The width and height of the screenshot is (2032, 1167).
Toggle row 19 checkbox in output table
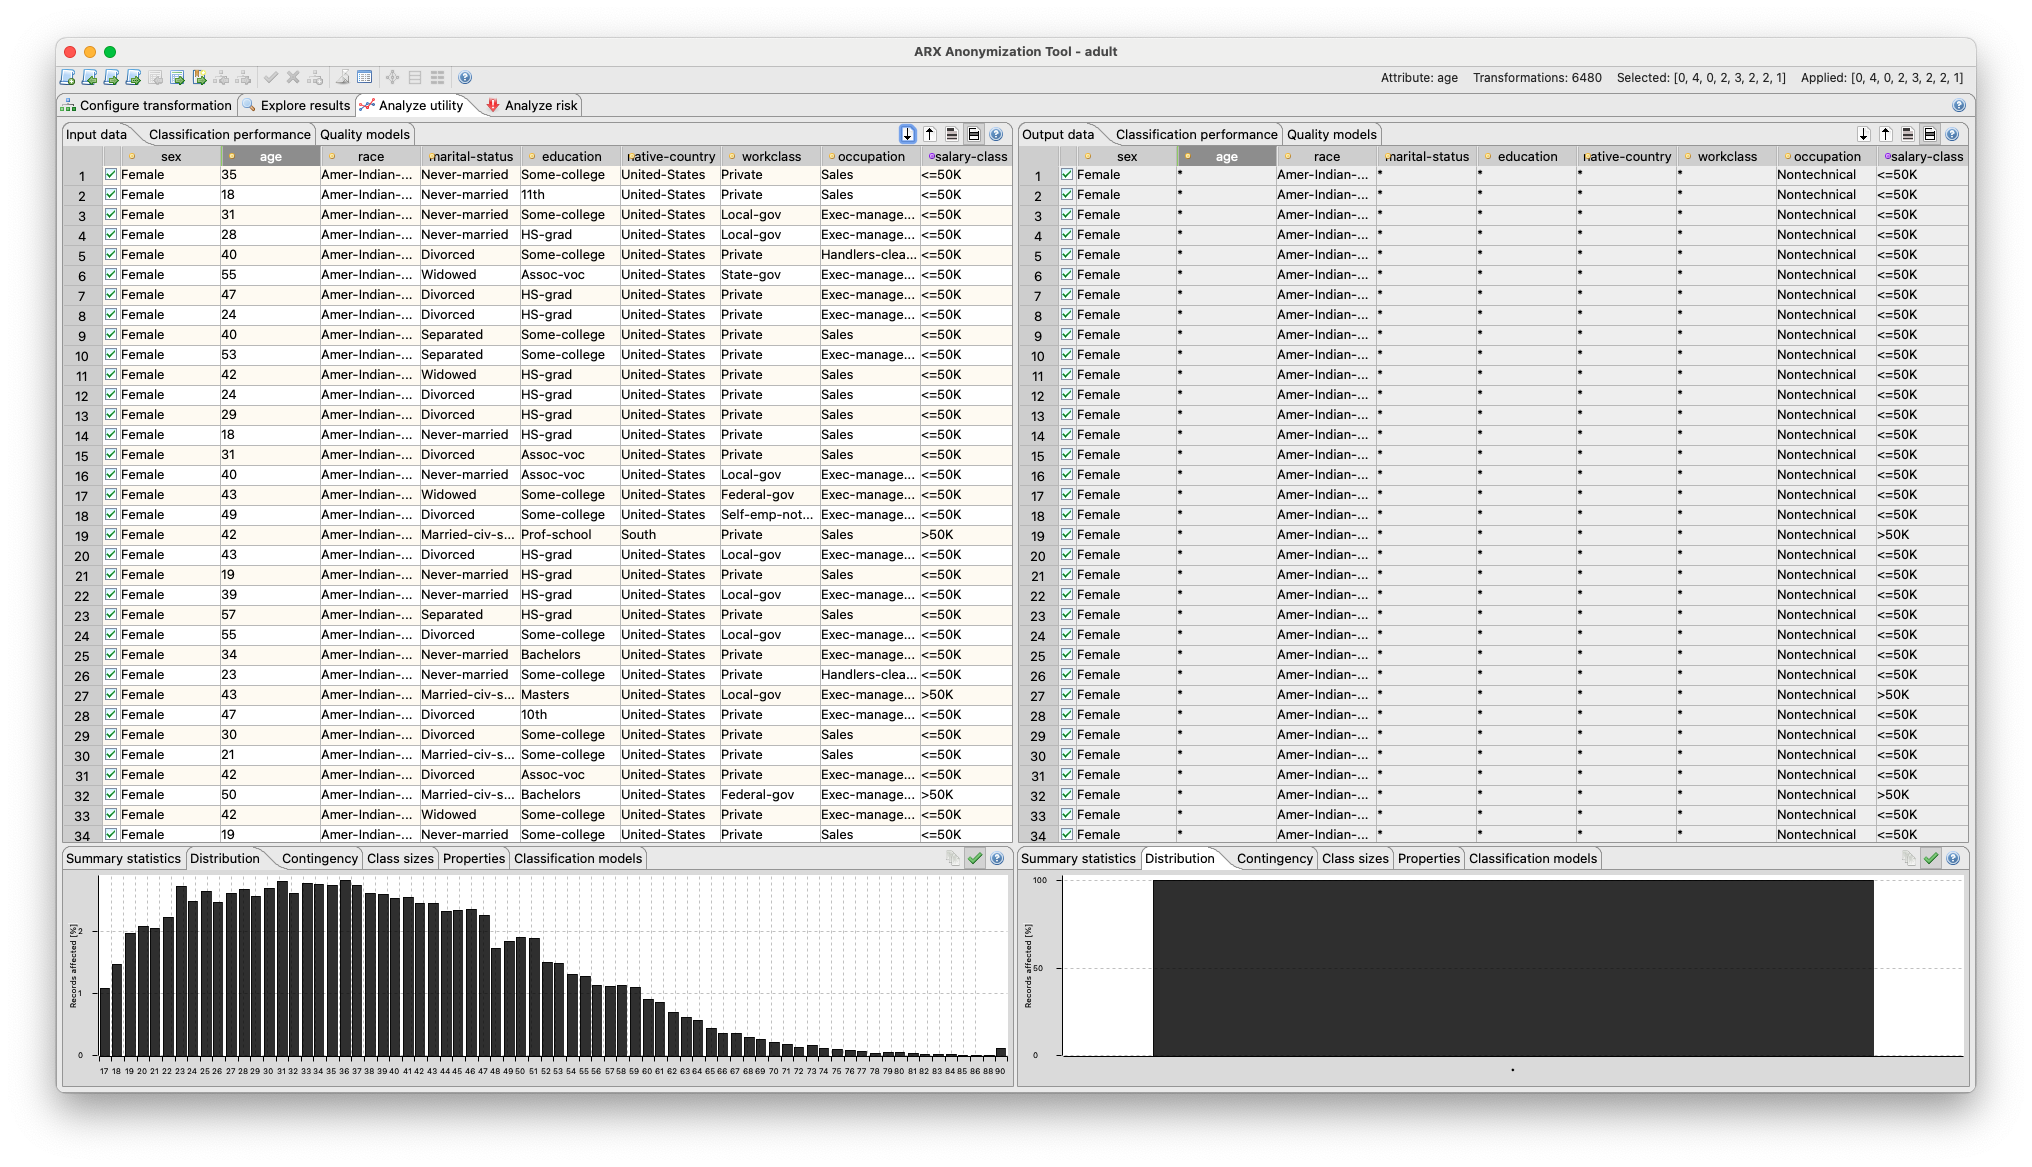pyautogui.click(x=1067, y=534)
